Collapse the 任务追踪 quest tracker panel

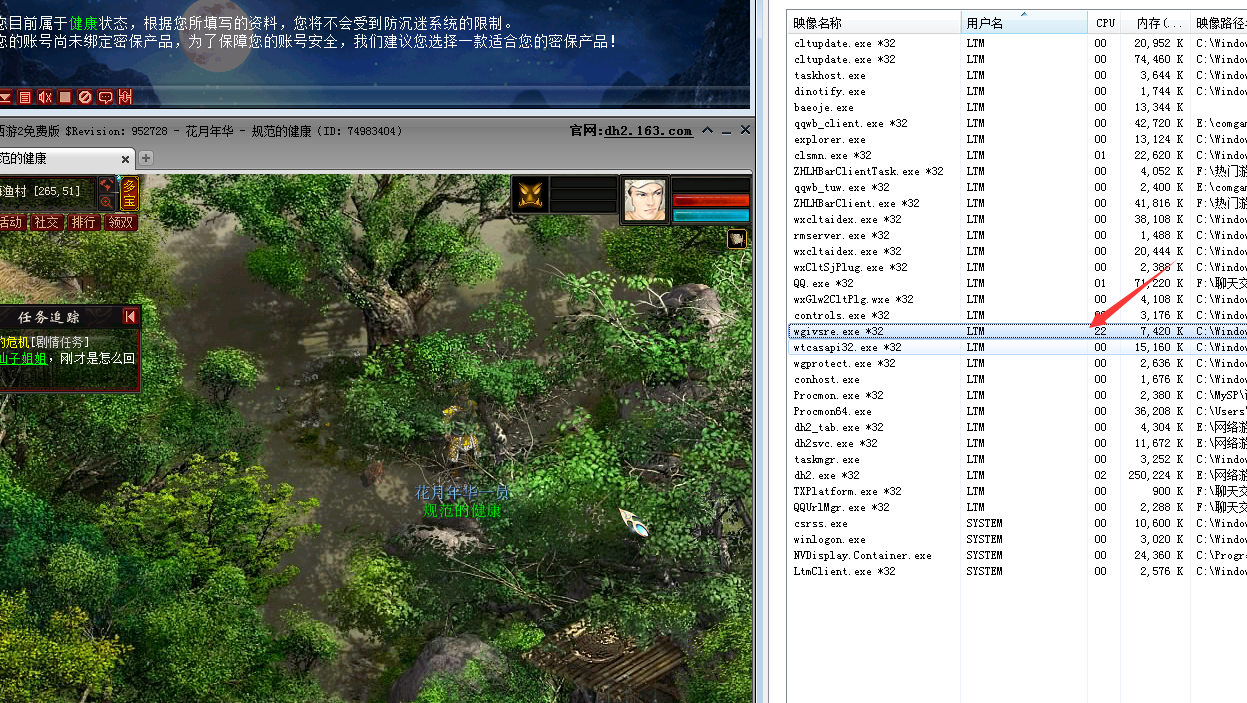(130, 316)
